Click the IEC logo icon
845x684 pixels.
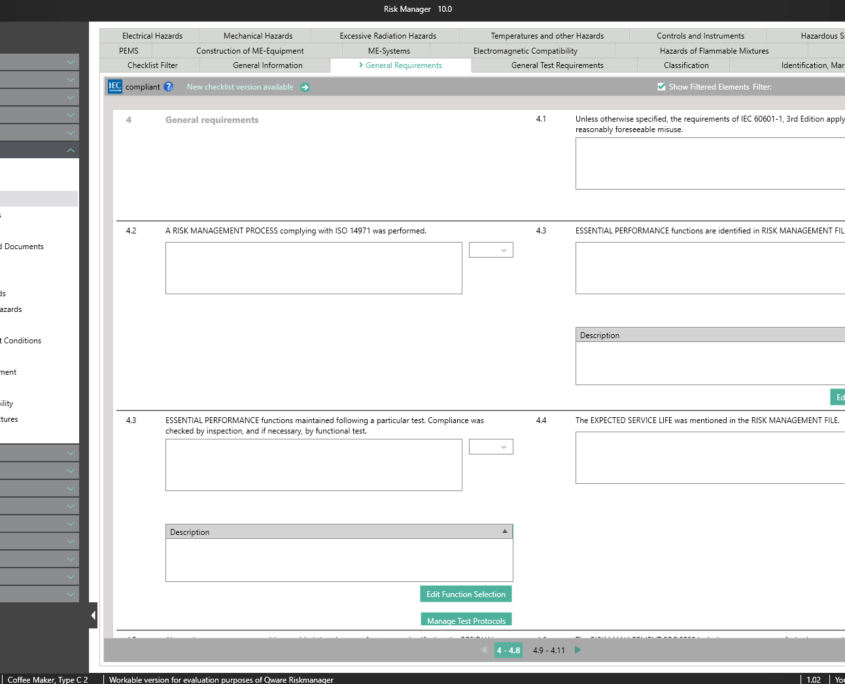point(114,87)
